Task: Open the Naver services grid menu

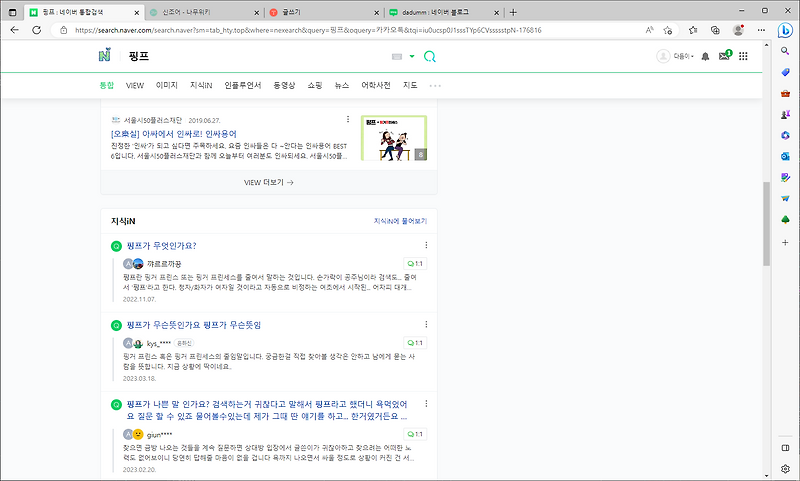Action: click(x=743, y=56)
